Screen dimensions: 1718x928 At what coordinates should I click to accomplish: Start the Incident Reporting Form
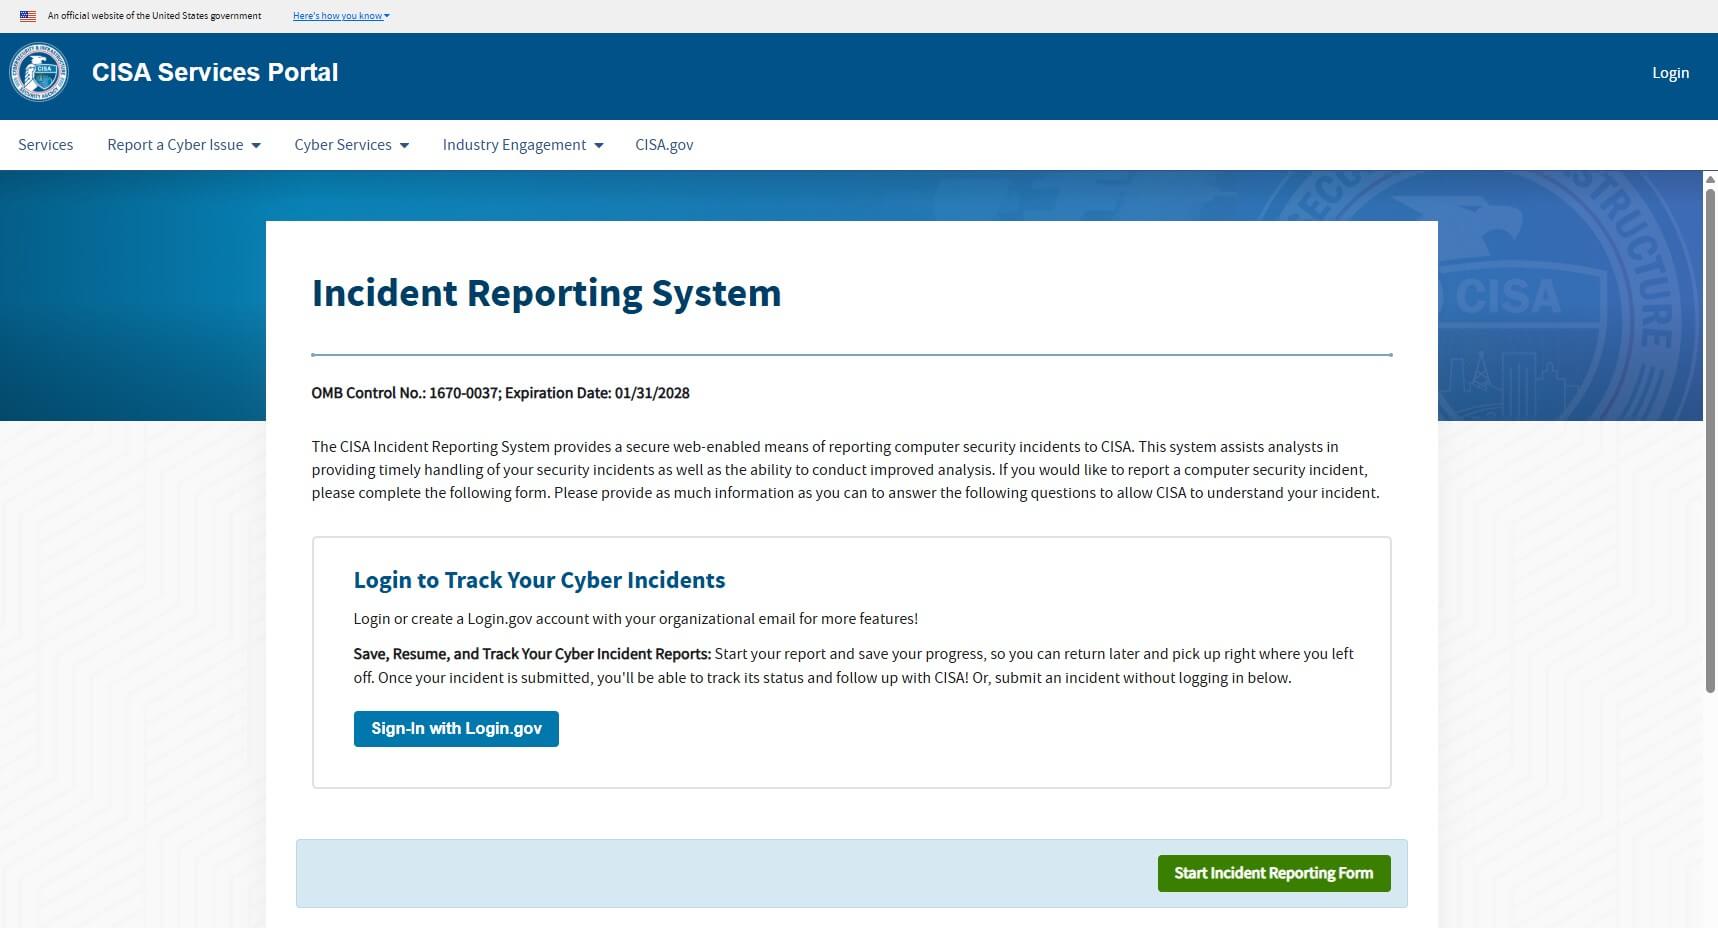click(1274, 873)
